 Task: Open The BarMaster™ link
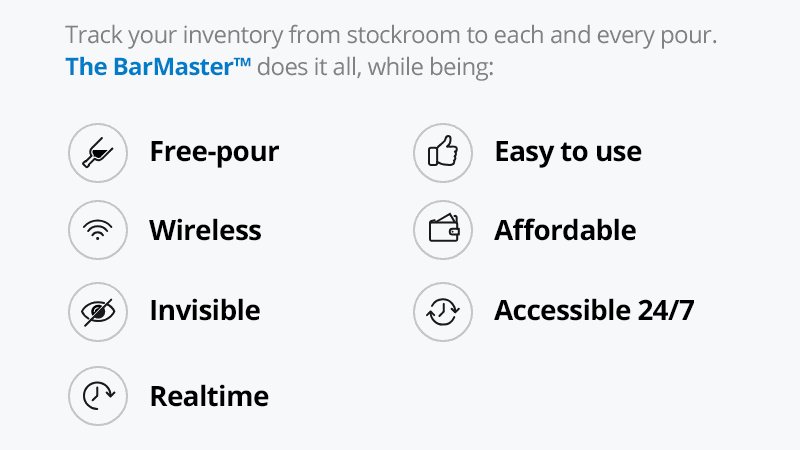click(158, 70)
